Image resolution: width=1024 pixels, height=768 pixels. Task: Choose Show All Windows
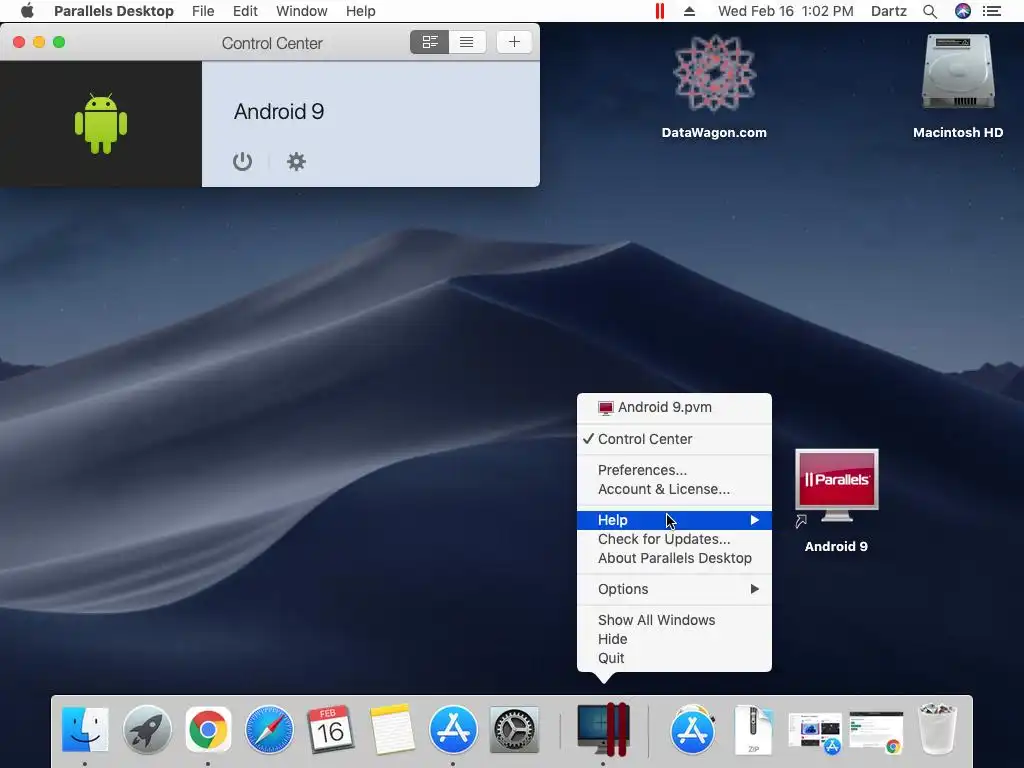674,620
